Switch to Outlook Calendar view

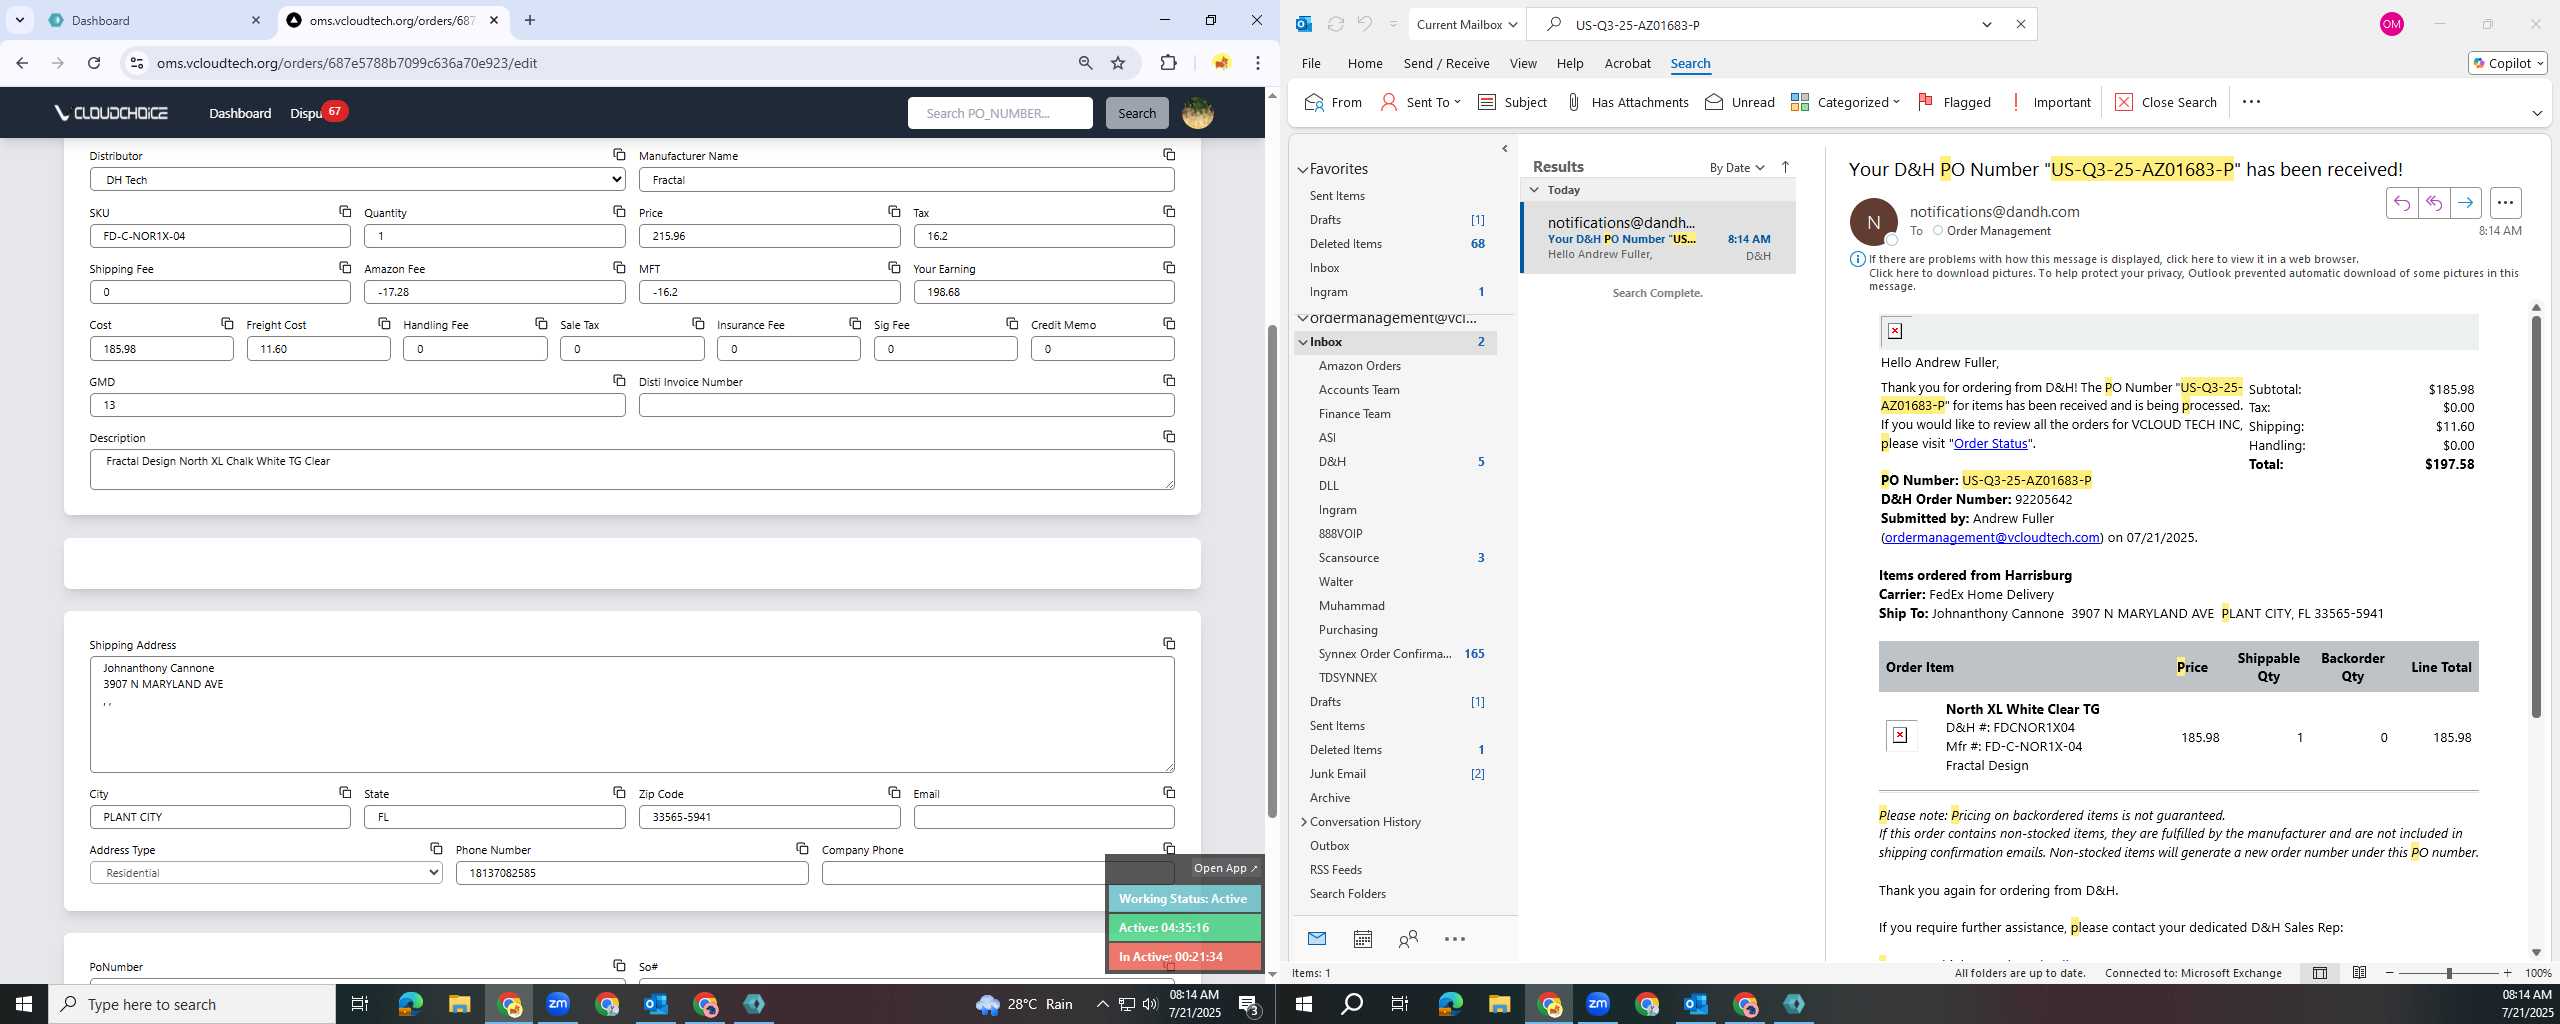1362,939
